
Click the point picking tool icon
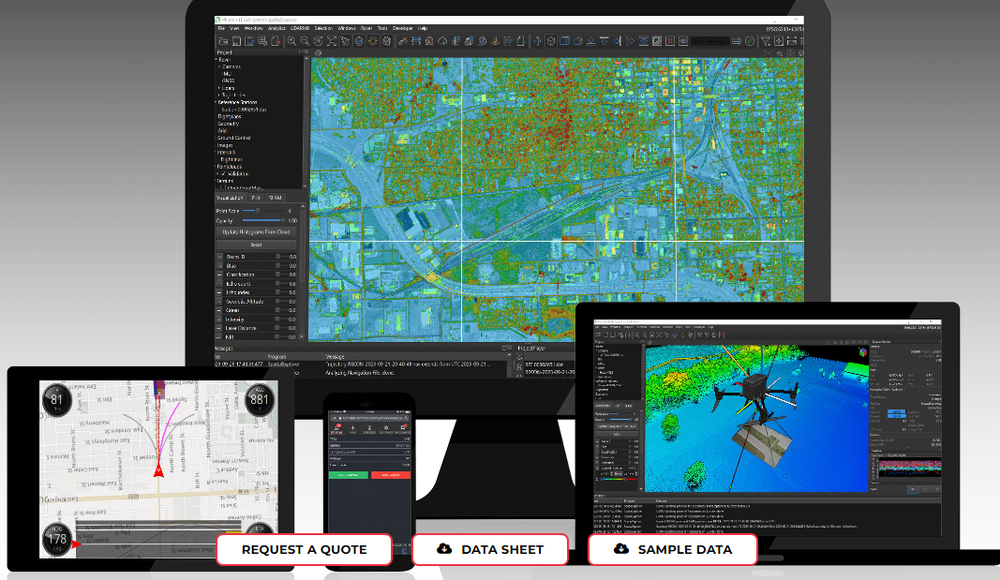coord(345,41)
